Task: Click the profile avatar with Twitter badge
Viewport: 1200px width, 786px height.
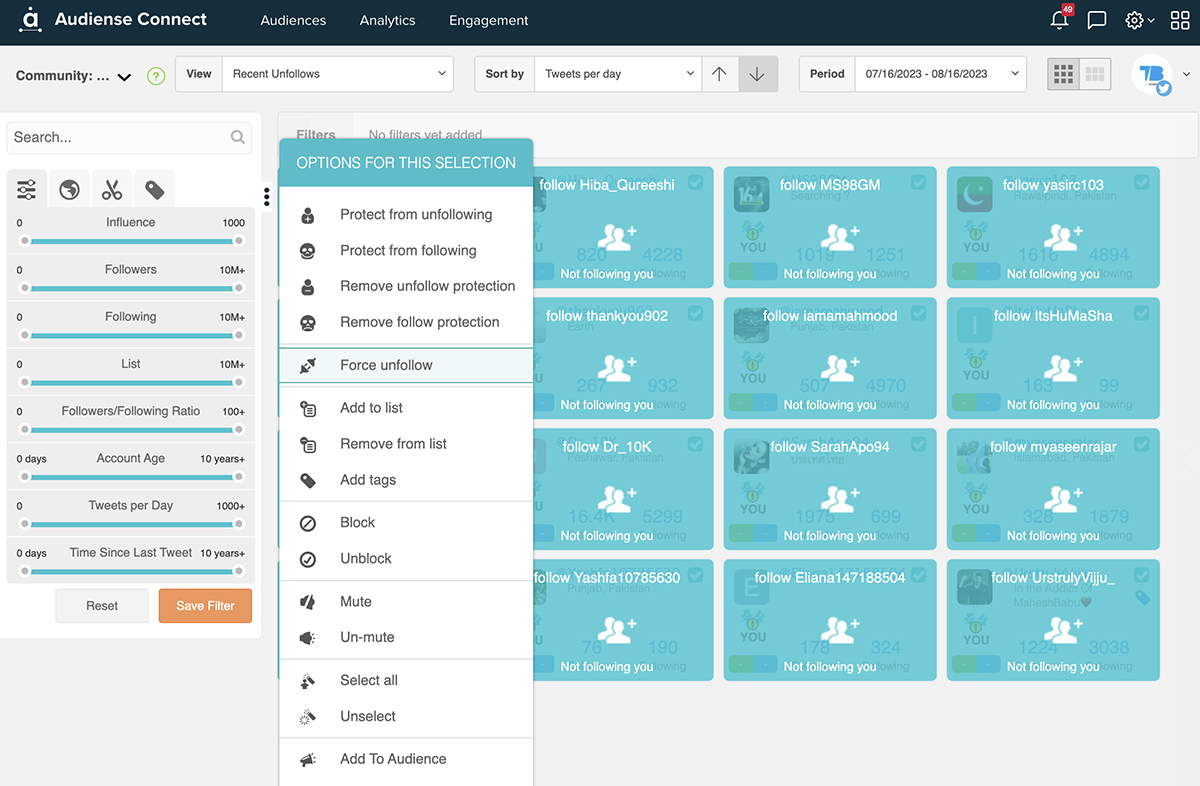Action: pos(1152,75)
